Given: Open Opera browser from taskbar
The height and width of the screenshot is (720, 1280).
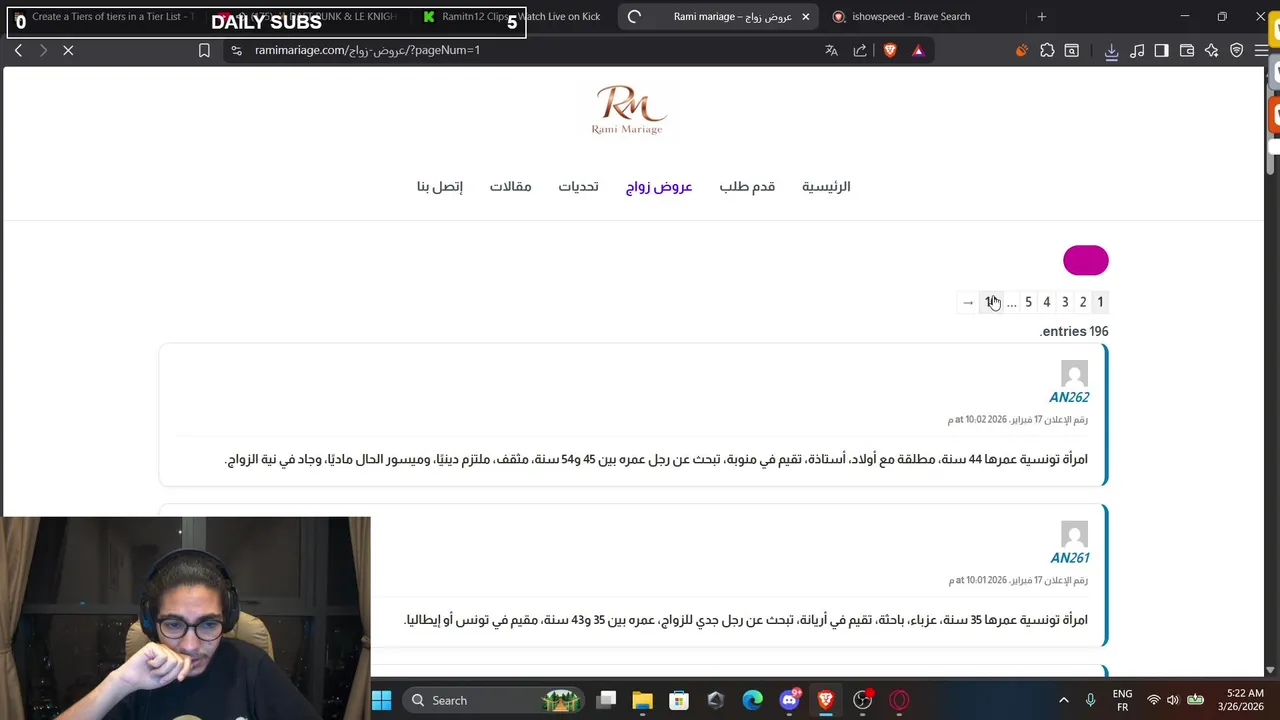Looking at the screenshot, I should point(899,700).
